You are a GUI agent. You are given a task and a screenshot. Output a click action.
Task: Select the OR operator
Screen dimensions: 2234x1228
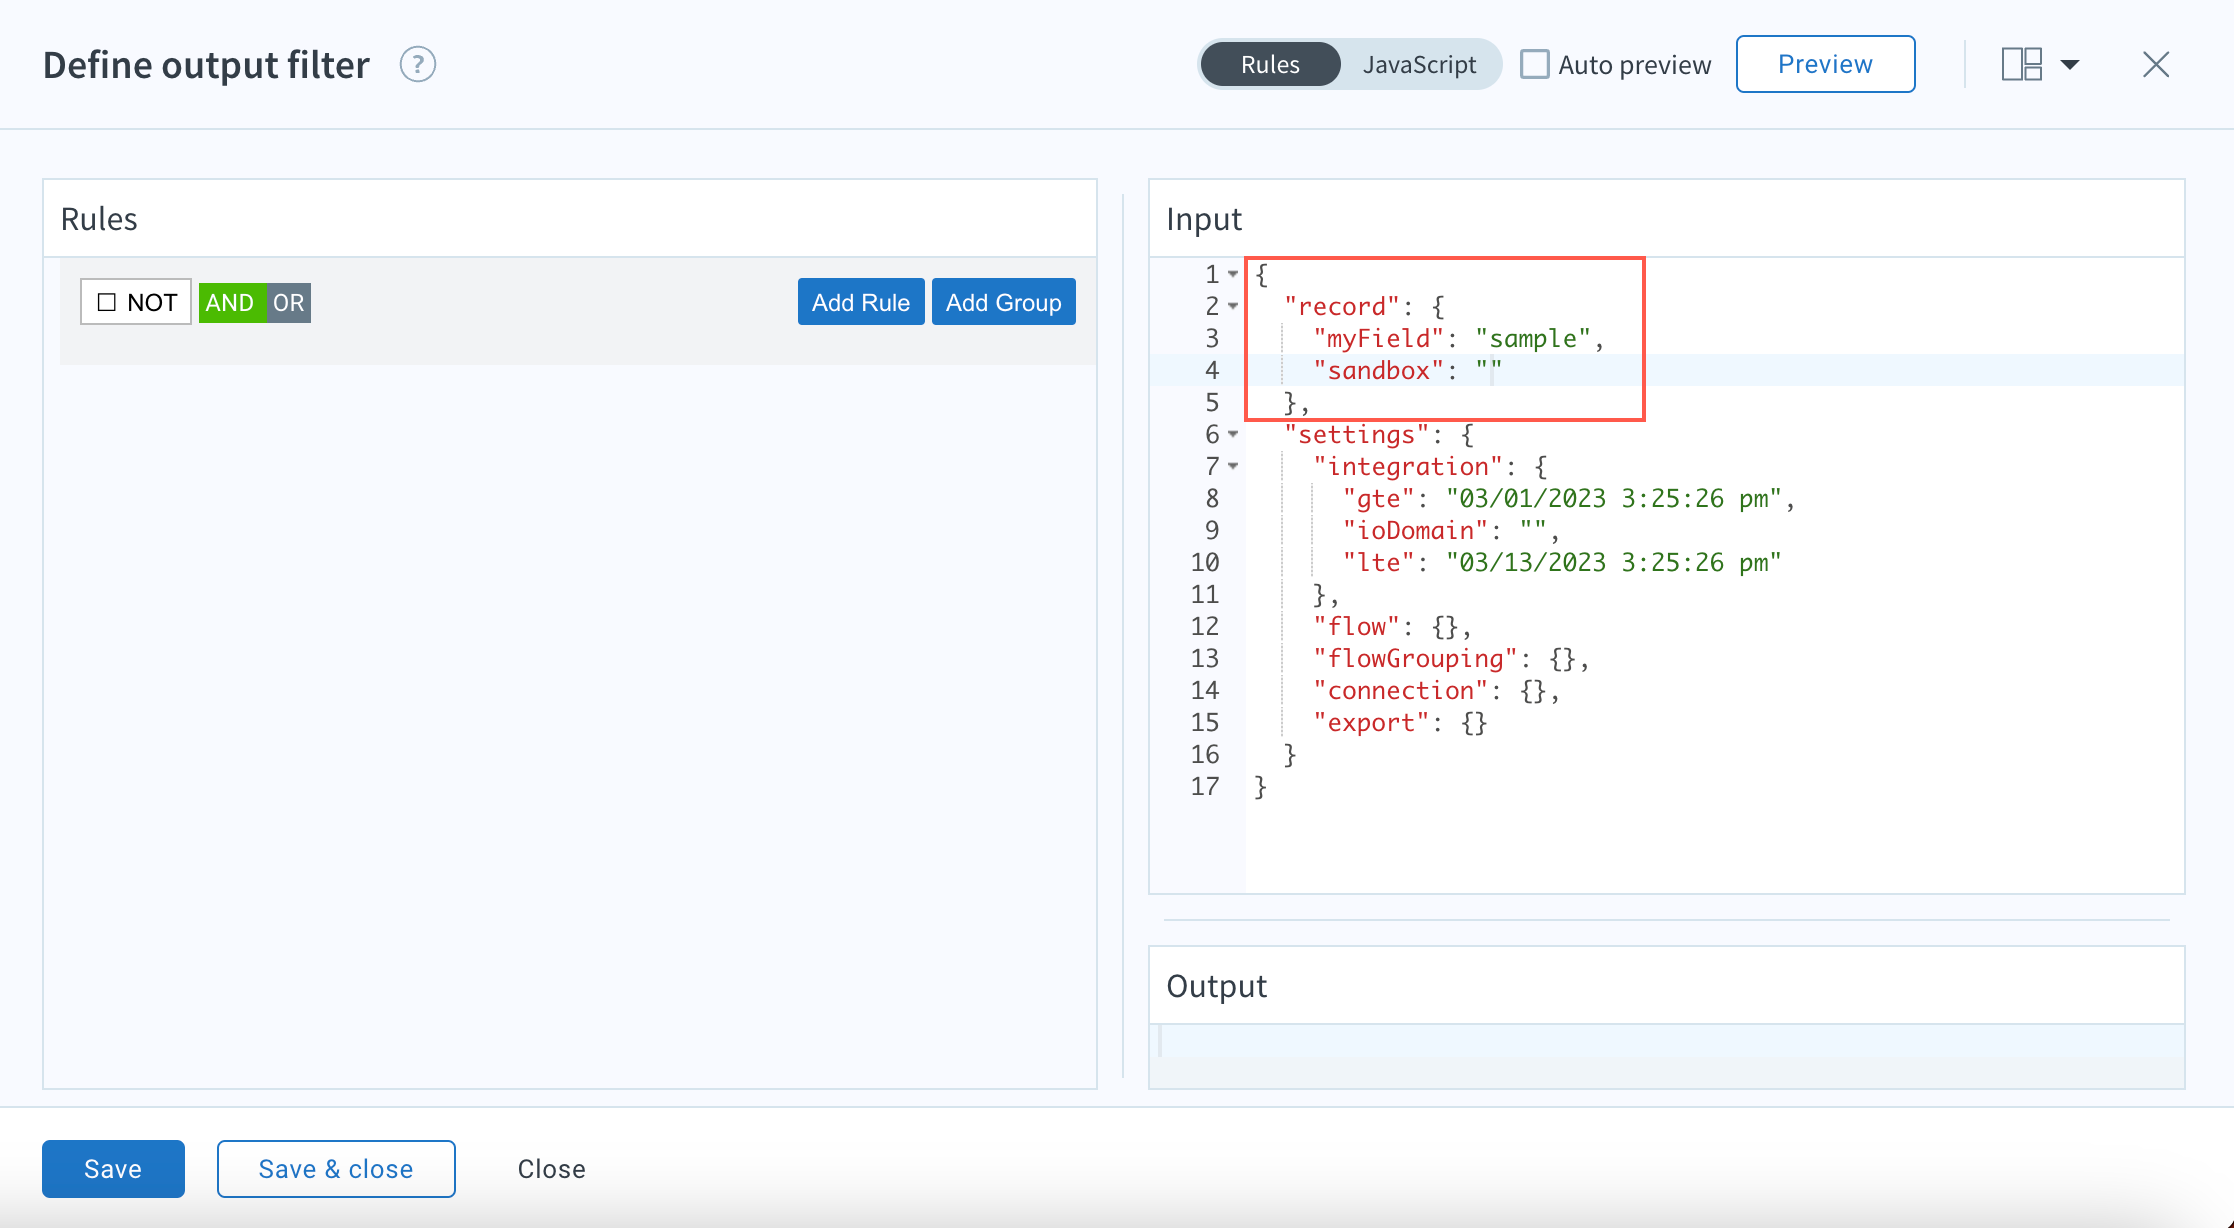(289, 302)
